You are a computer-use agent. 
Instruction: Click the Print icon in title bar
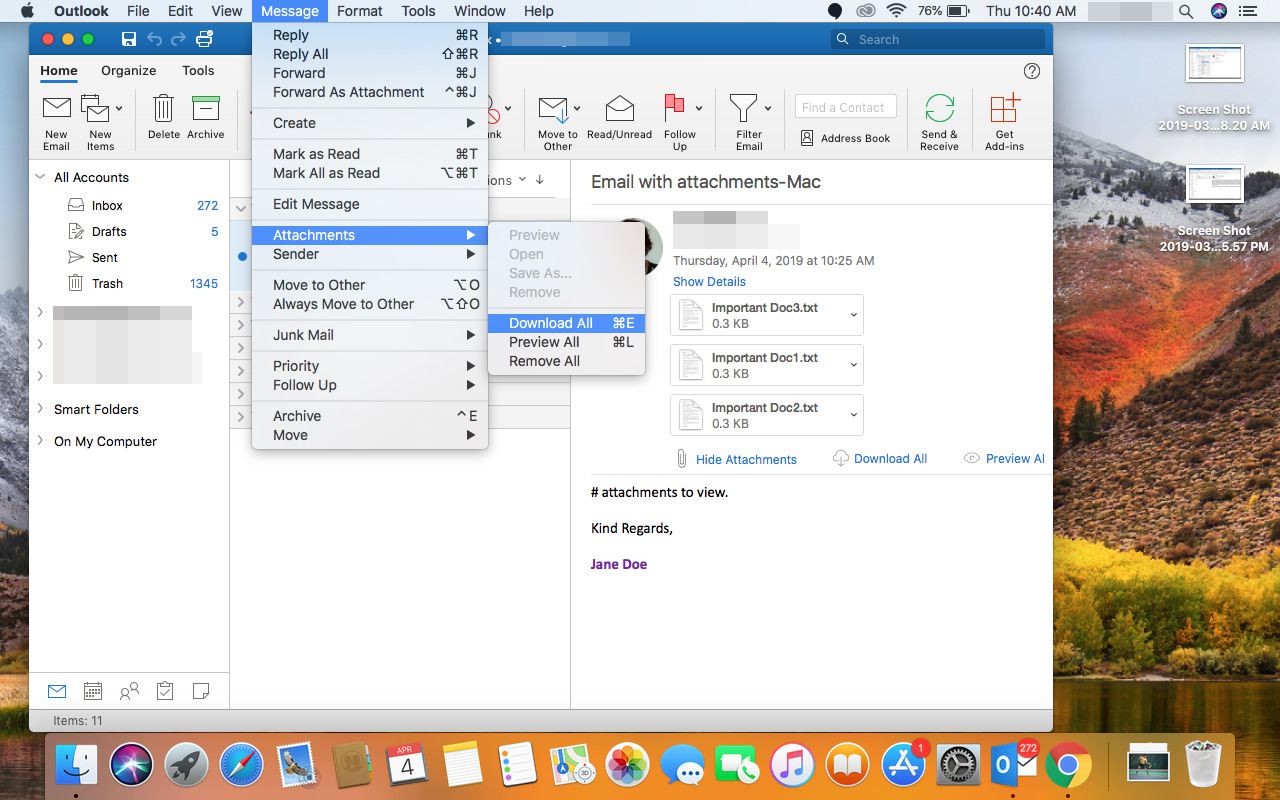pos(205,39)
